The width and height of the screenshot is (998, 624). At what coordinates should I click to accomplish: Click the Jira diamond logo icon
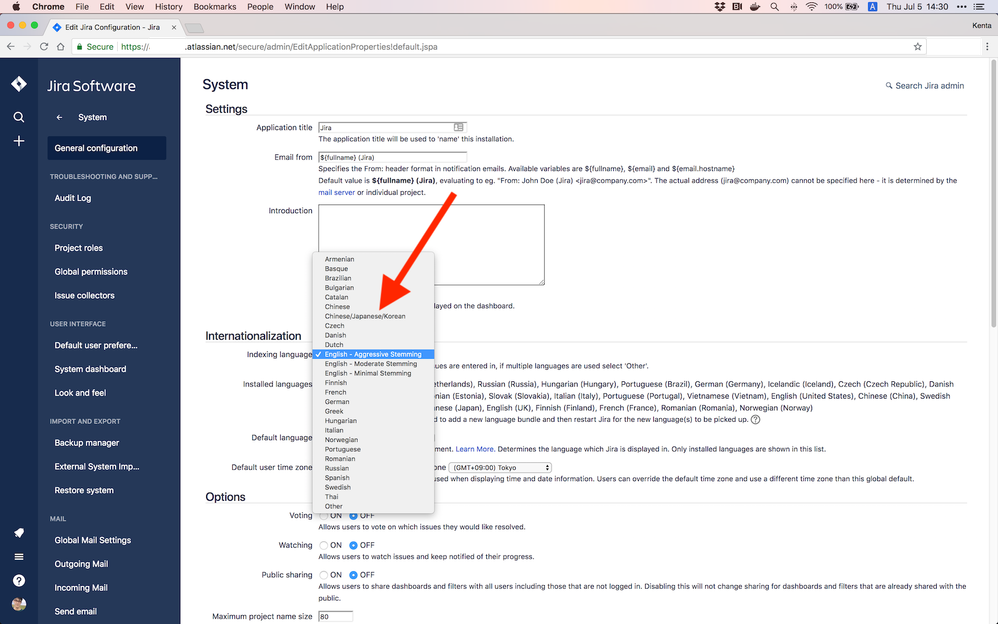pyautogui.click(x=19, y=83)
